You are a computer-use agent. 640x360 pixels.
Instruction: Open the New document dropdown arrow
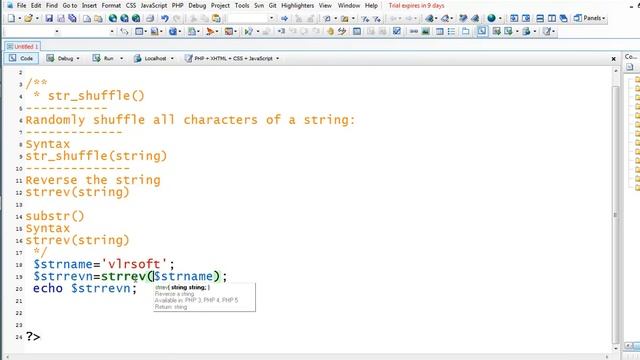20,18
